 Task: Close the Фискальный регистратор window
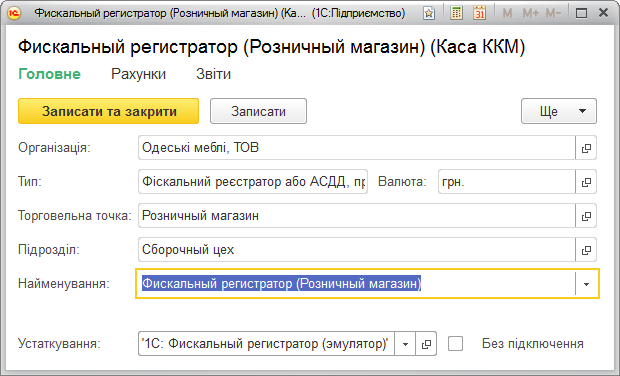pos(603,13)
